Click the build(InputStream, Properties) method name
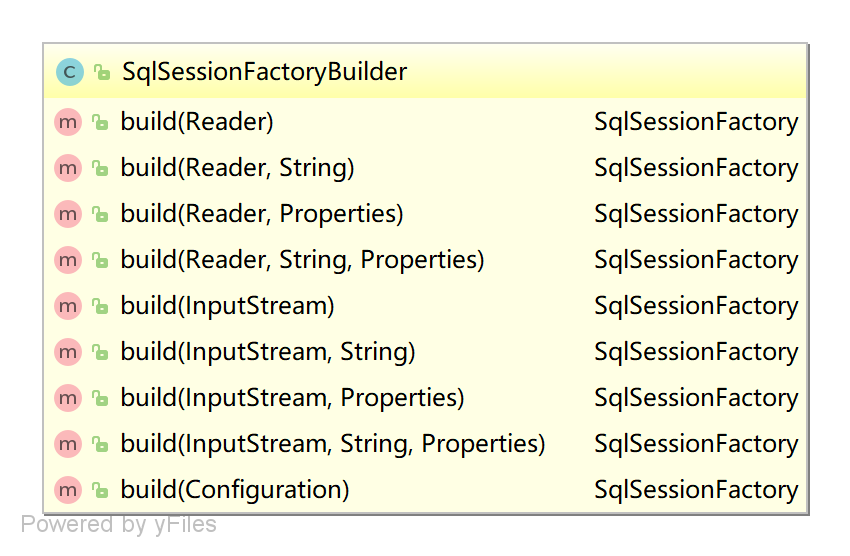The width and height of the screenshot is (850, 556). click(292, 398)
